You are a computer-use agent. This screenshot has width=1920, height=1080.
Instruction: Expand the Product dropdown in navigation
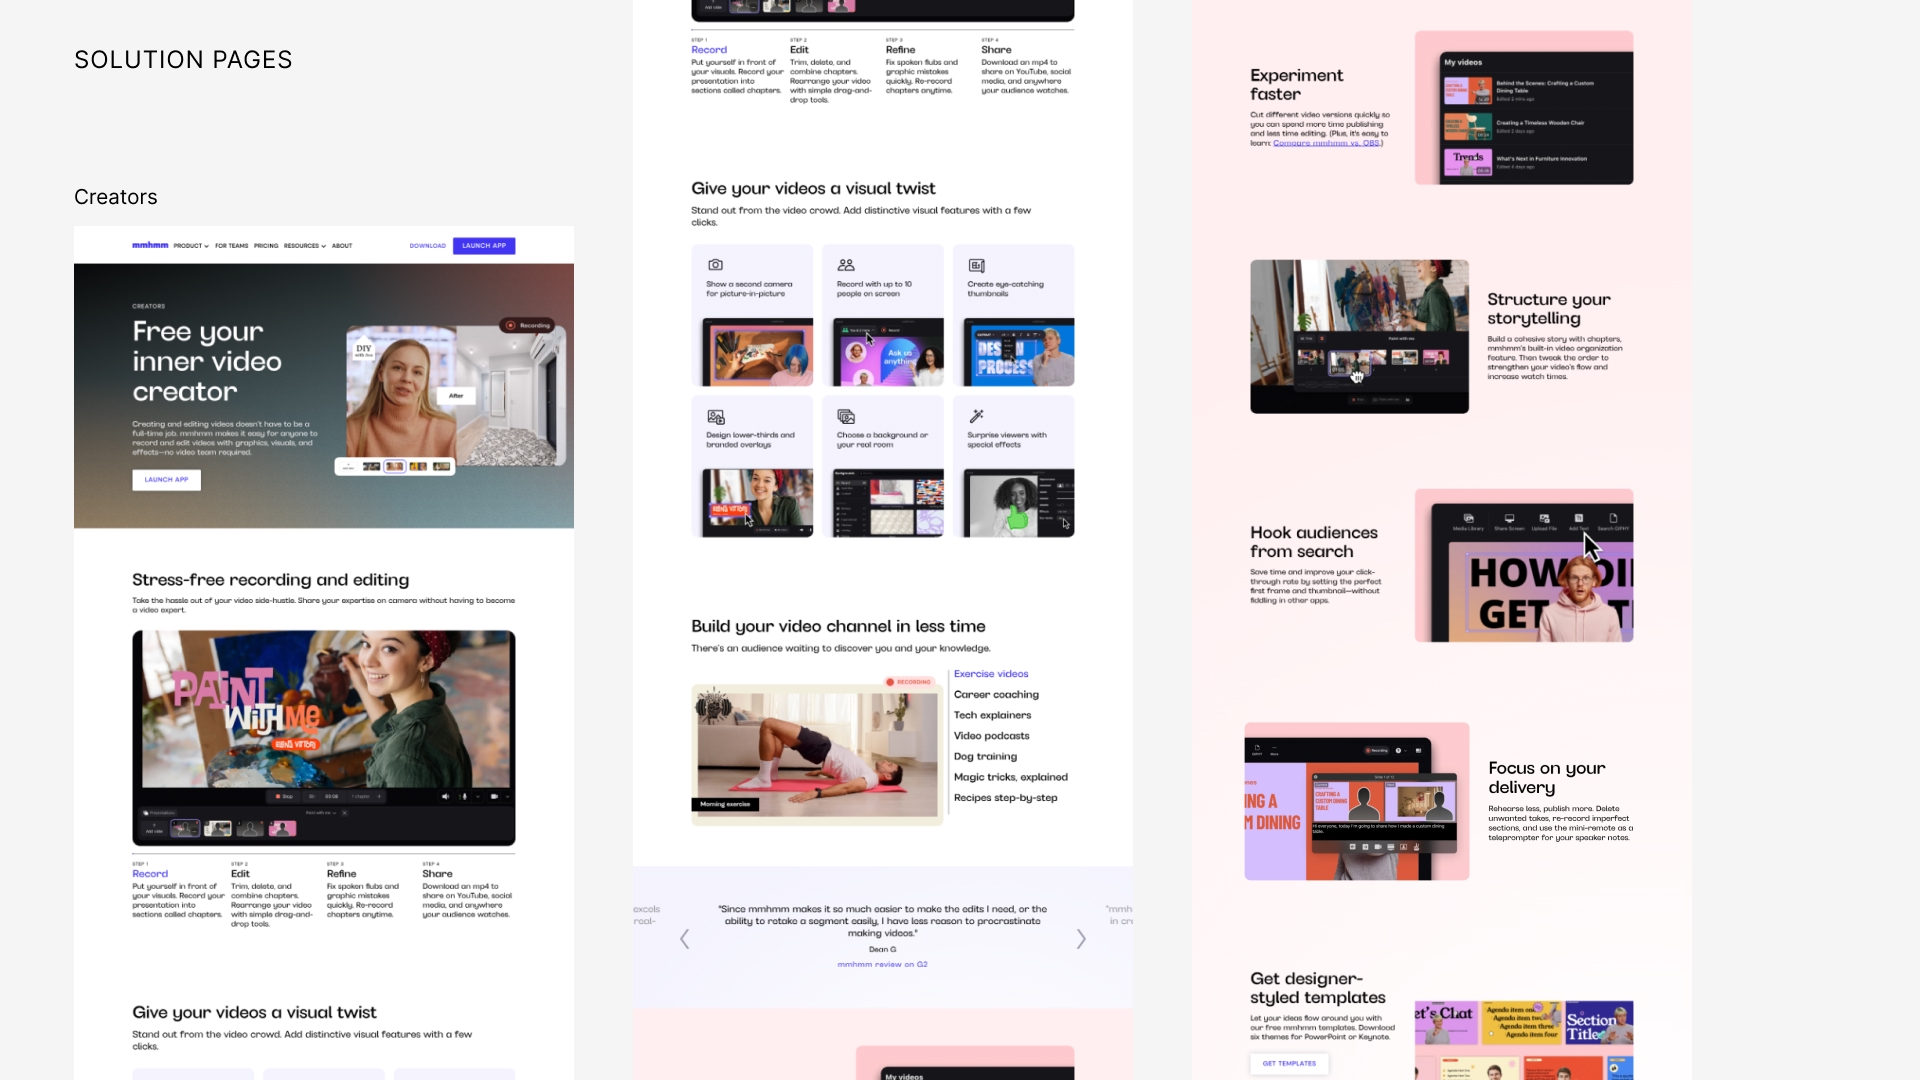[190, 246]
